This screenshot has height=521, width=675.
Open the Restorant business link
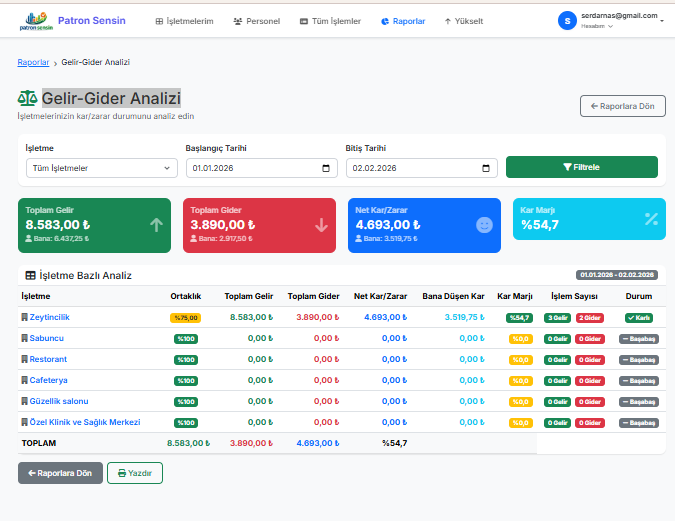[x=48, y=360]
